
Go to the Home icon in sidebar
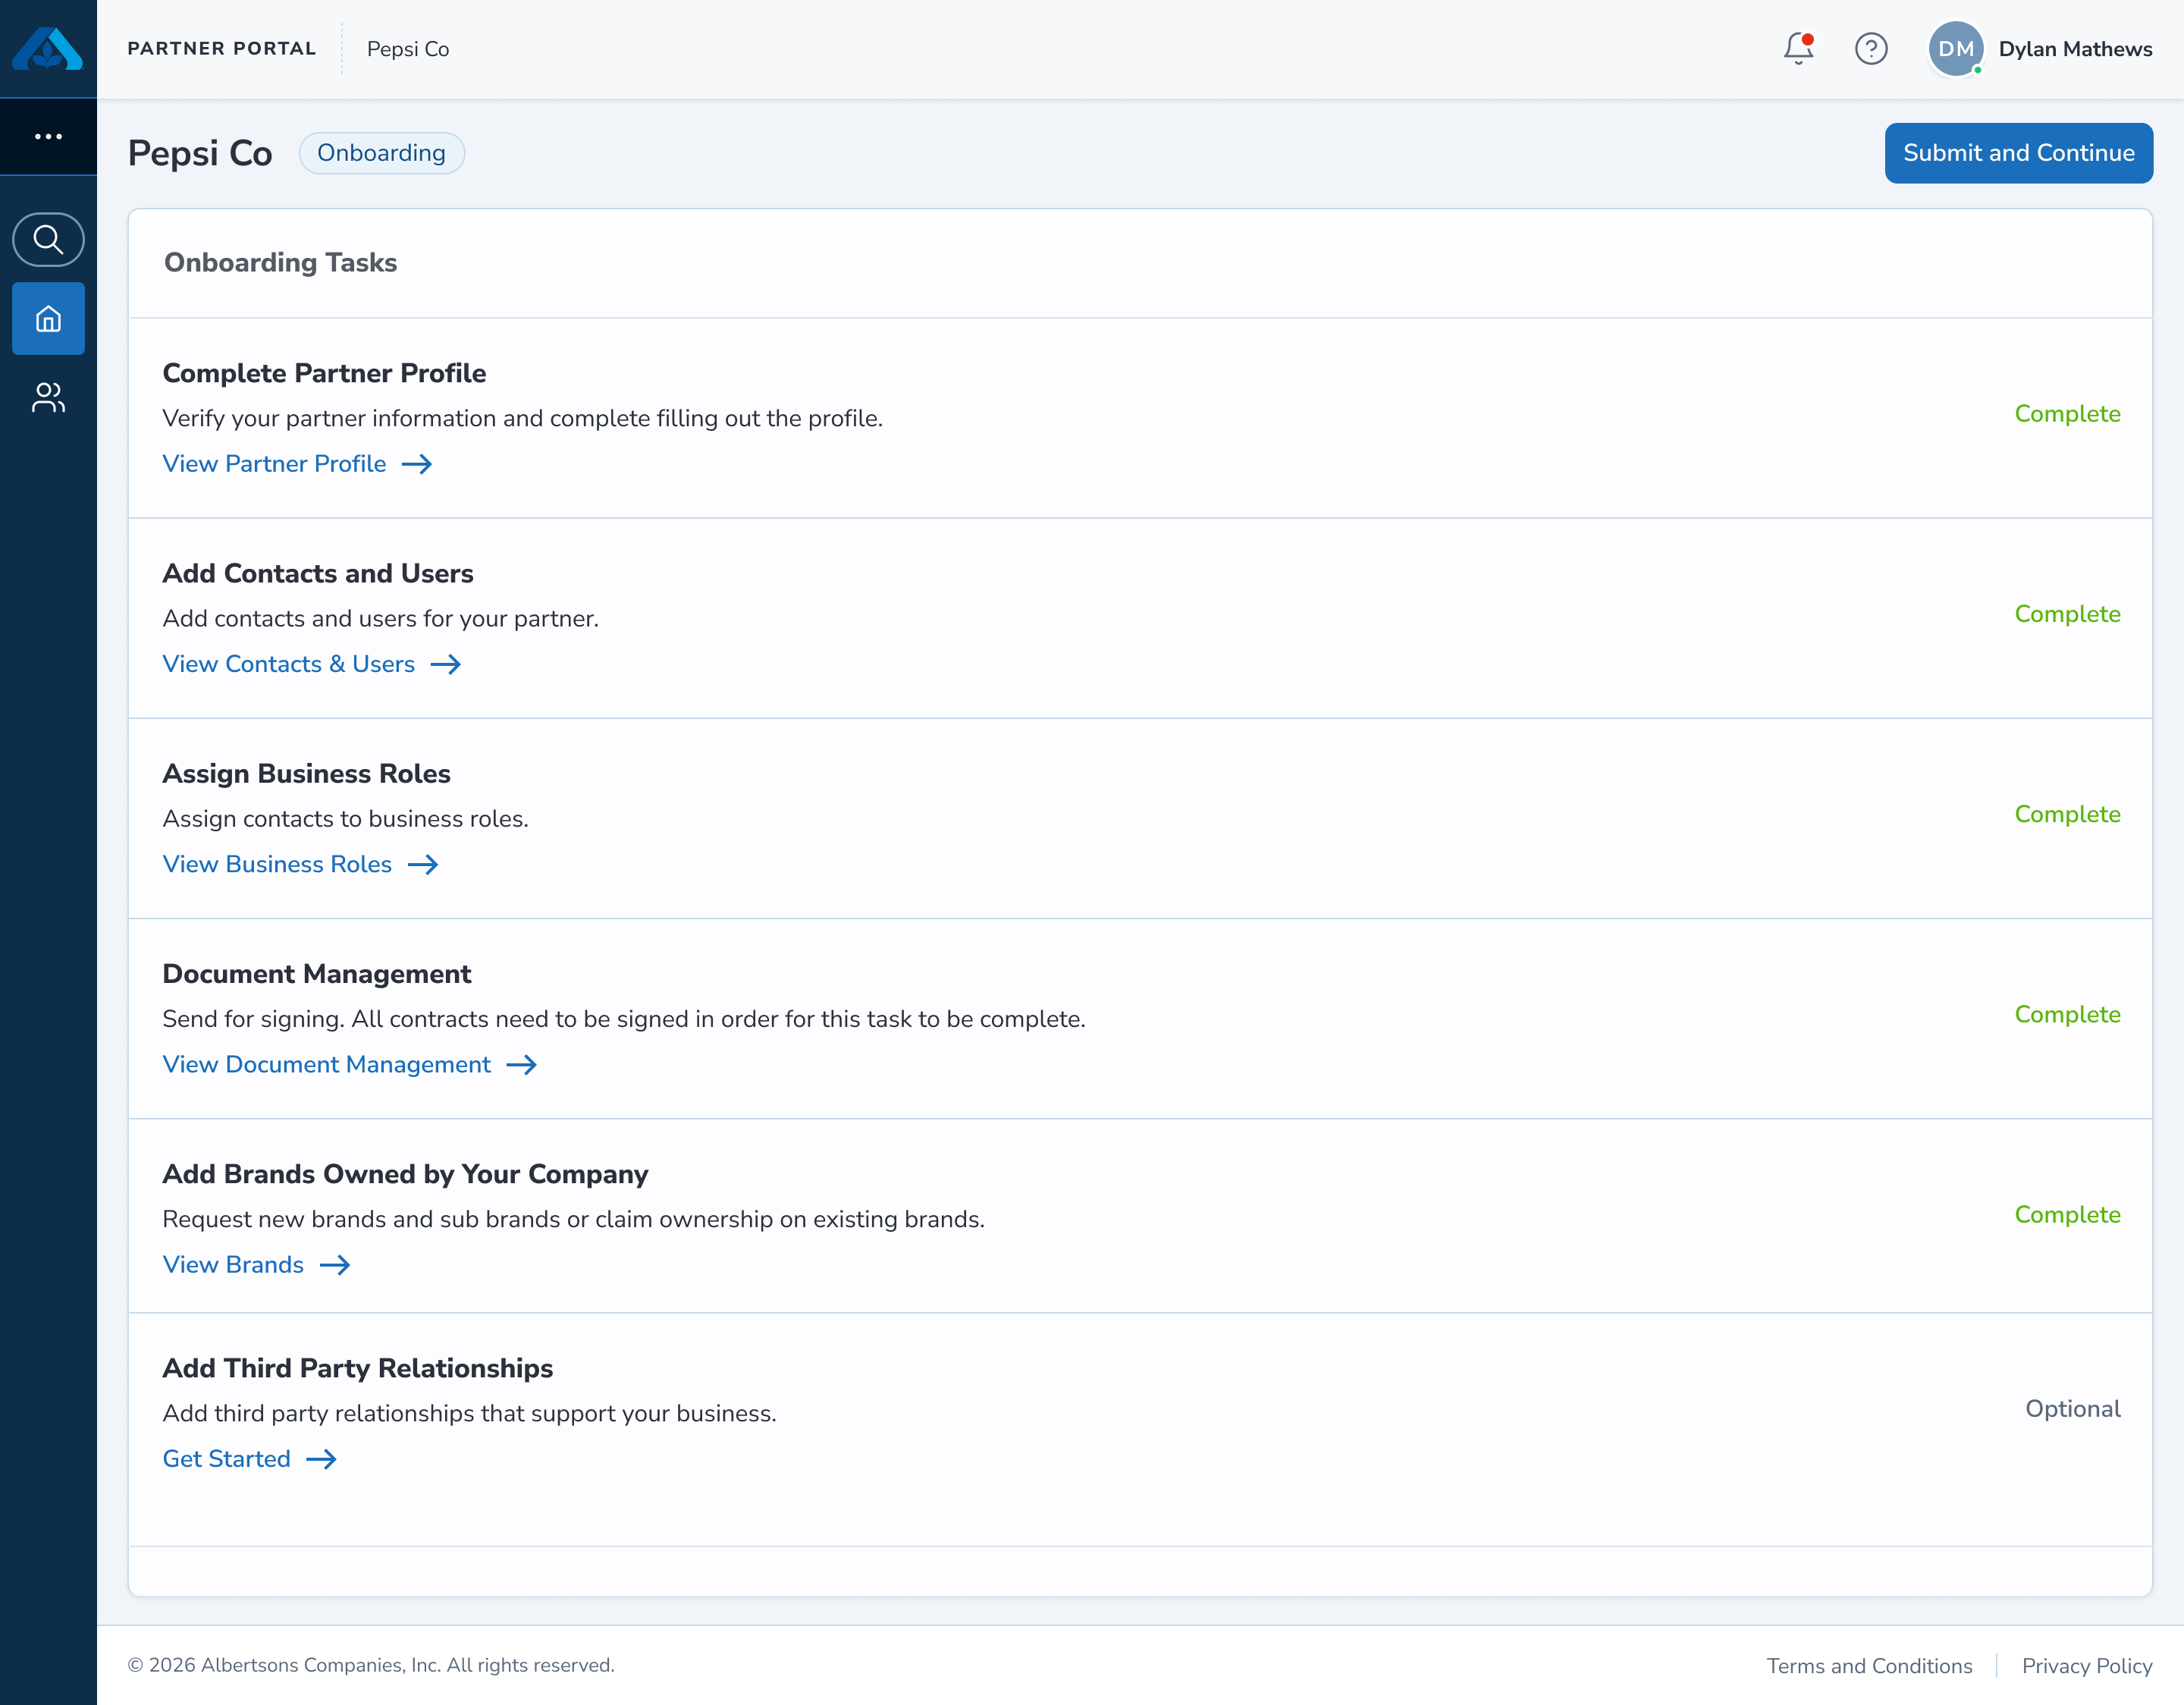(x=48, y=319)
